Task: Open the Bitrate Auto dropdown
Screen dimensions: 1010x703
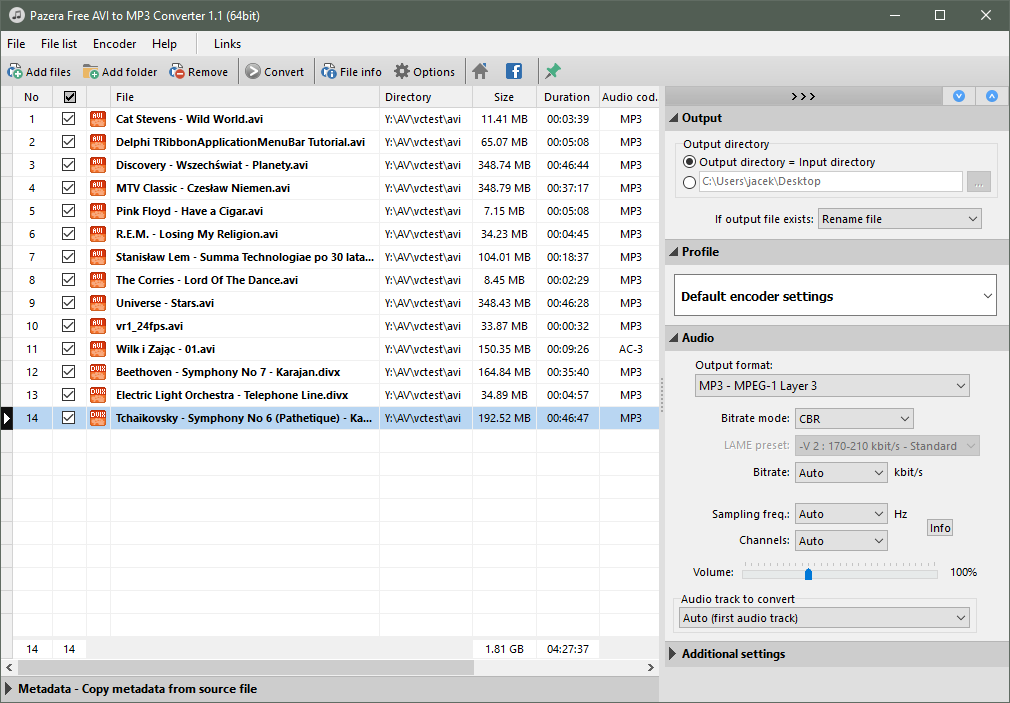Action: 841,473
